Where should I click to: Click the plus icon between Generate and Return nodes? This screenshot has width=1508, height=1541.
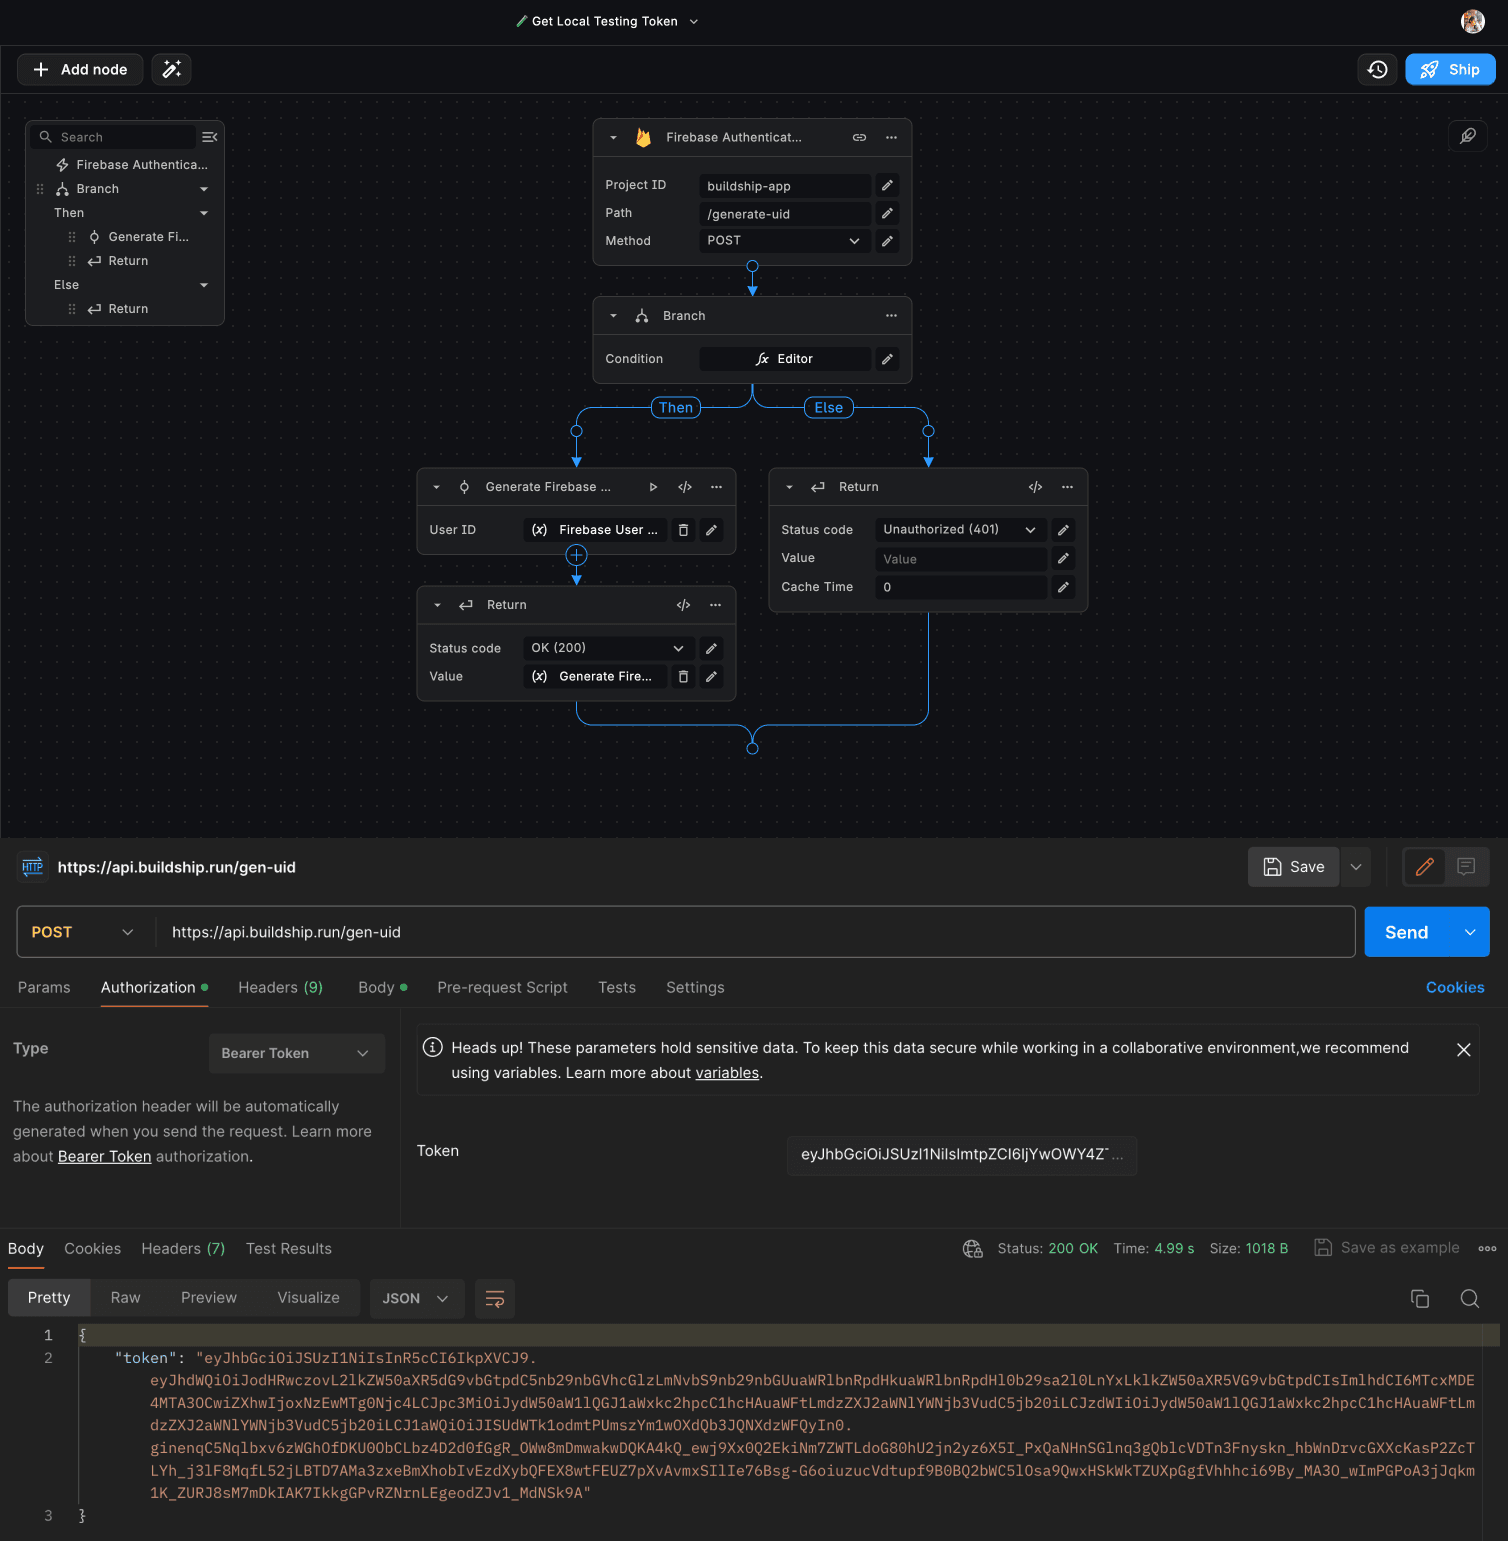pyautogui.click(x=576, y=554)
